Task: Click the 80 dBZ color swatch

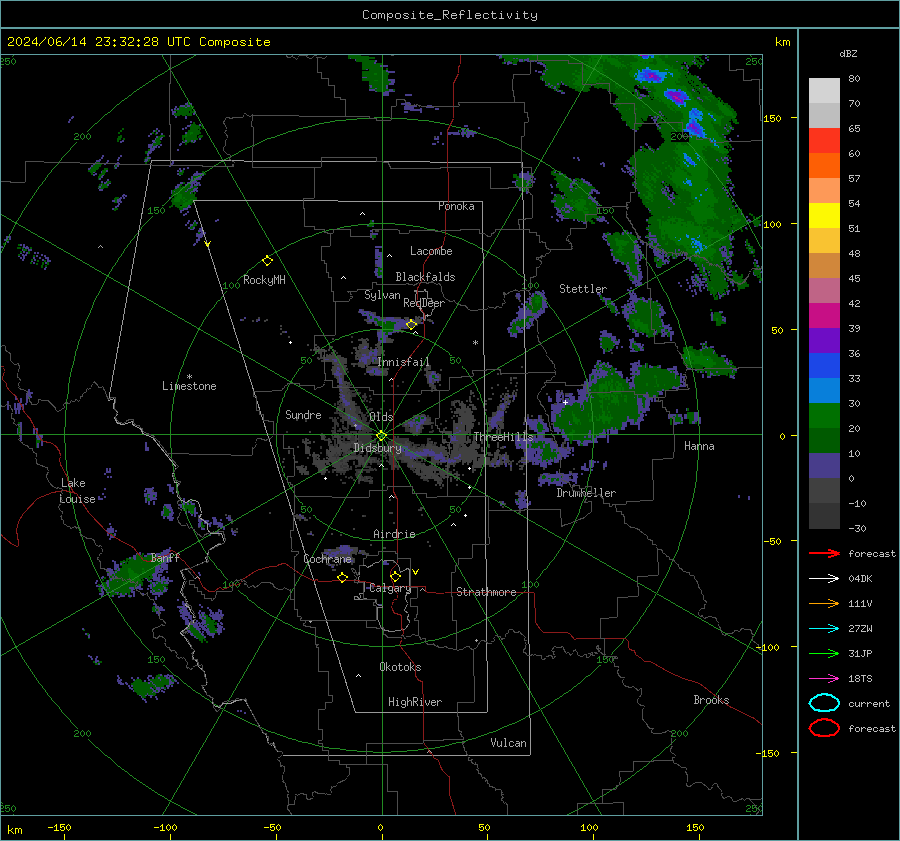Action: (824, 90)
